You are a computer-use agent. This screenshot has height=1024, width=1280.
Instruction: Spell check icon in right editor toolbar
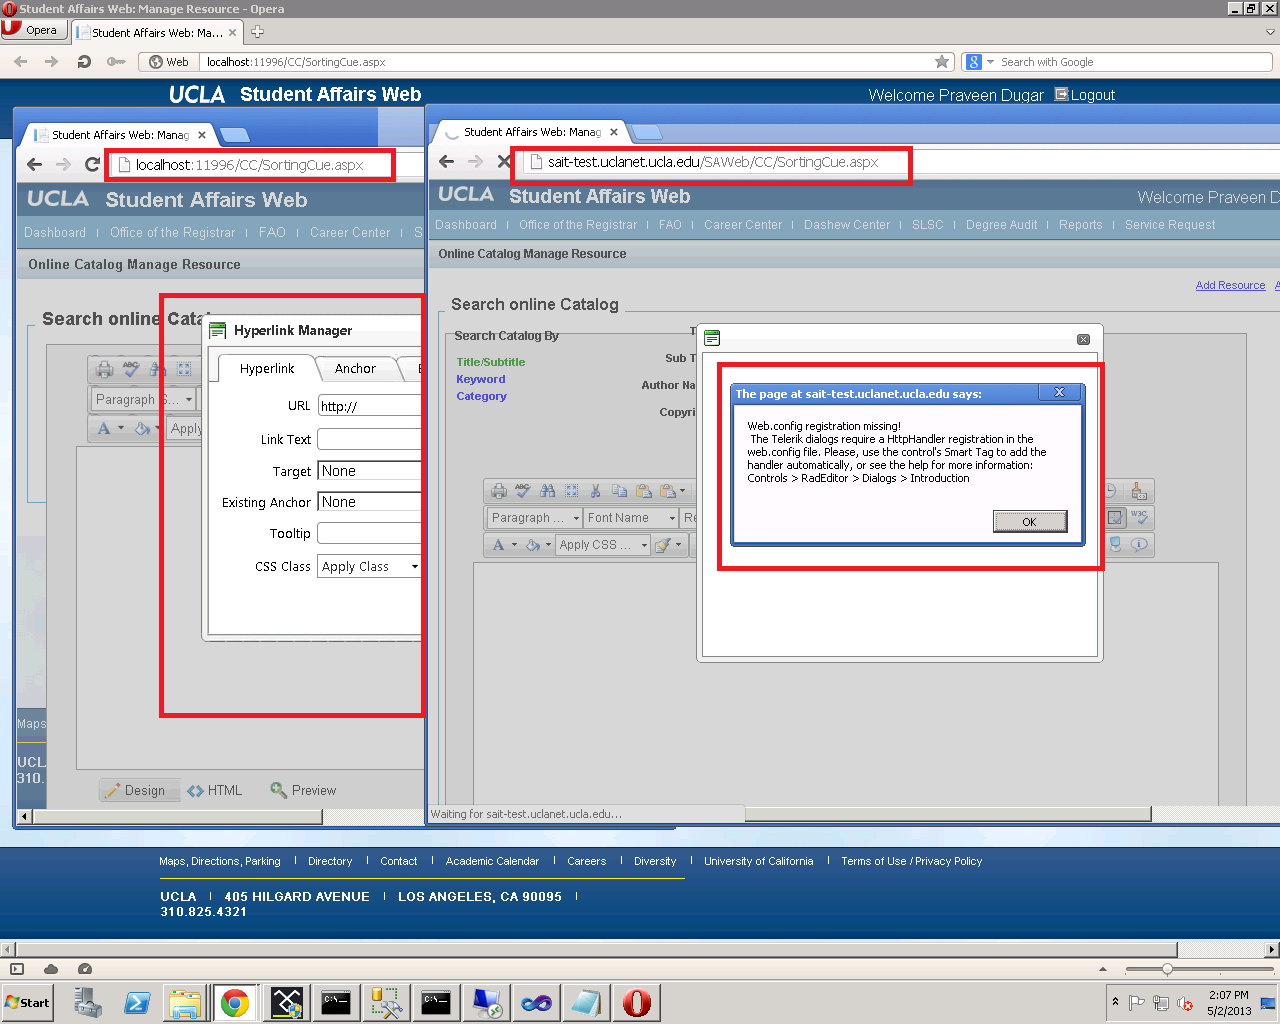(x=523, y=491)
